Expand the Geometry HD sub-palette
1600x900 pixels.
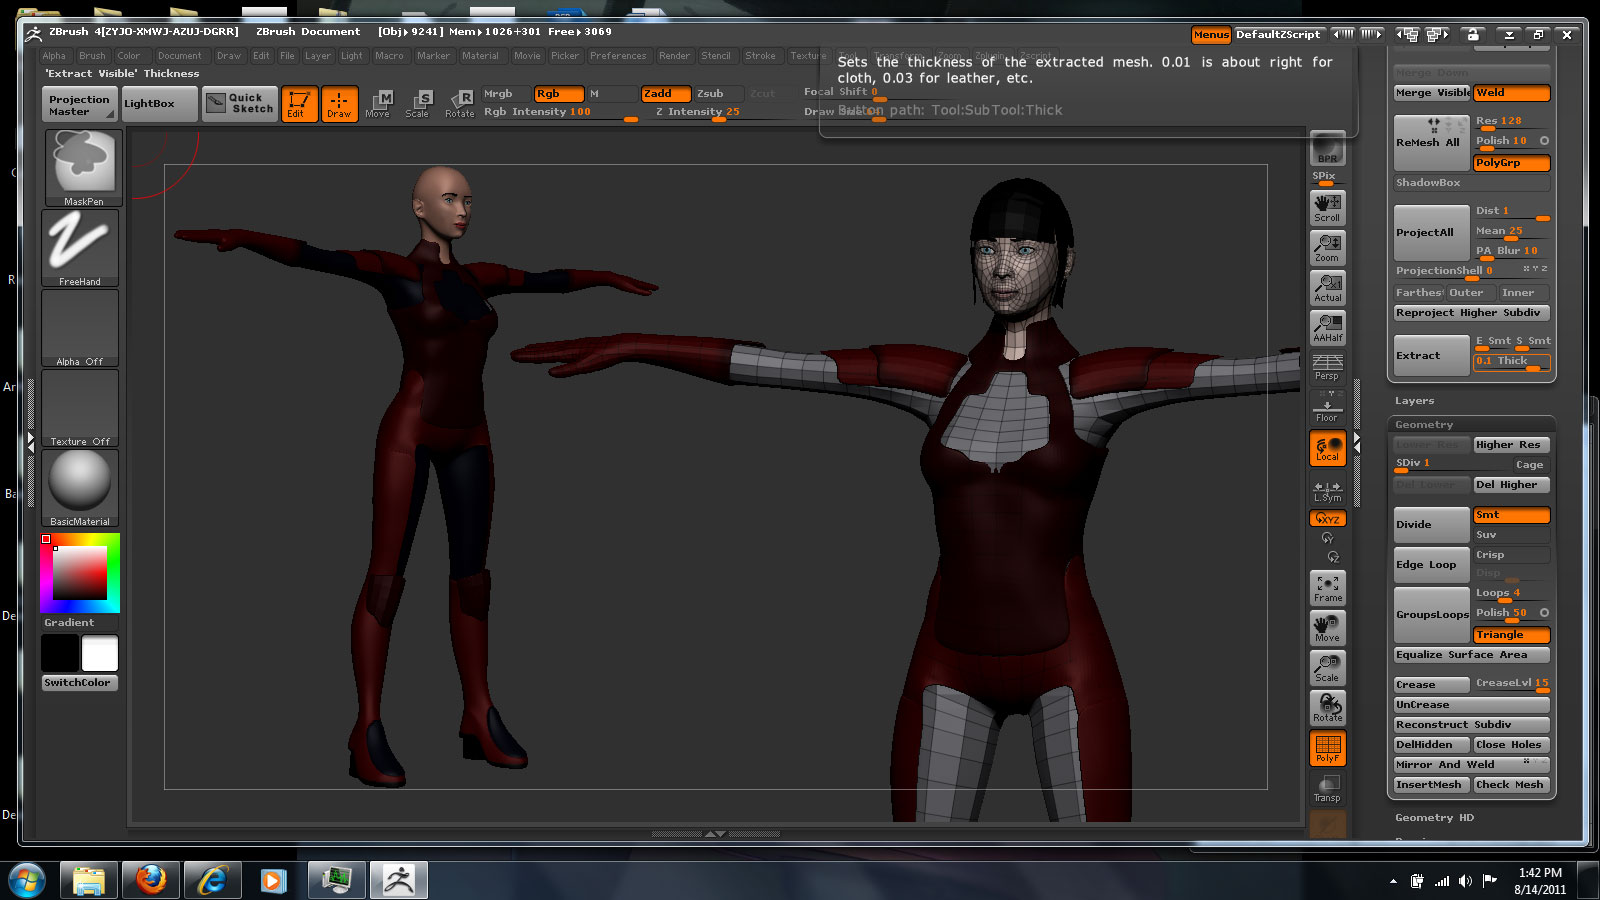coord(1434,817)
